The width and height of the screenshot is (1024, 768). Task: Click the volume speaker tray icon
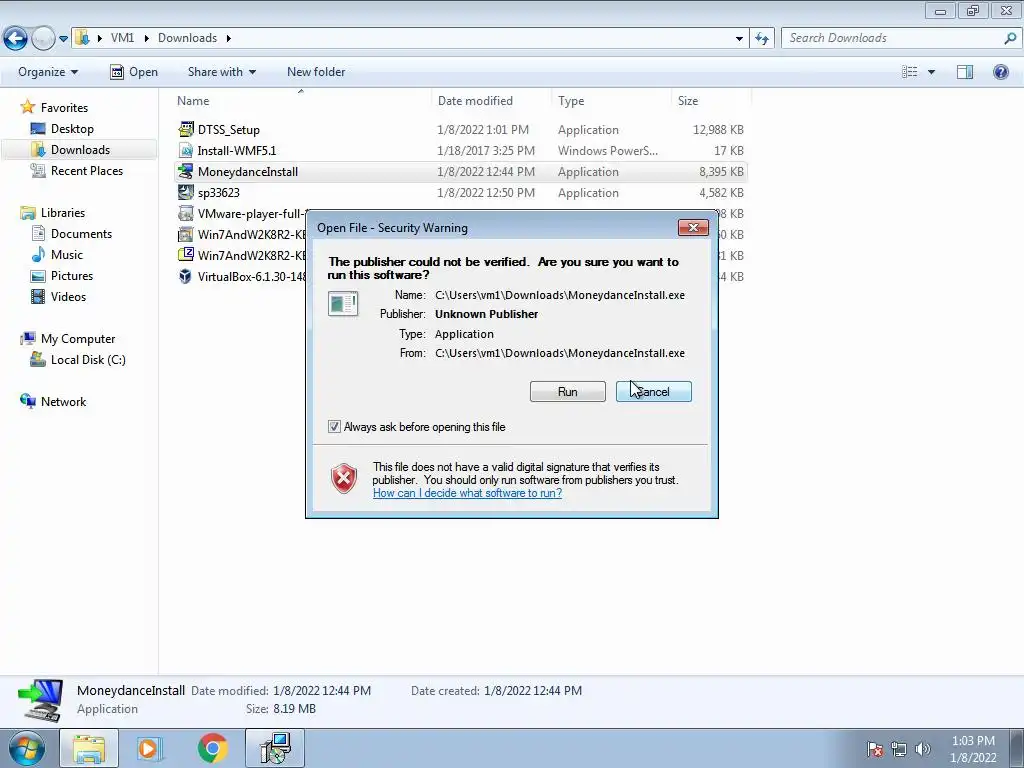923,749
